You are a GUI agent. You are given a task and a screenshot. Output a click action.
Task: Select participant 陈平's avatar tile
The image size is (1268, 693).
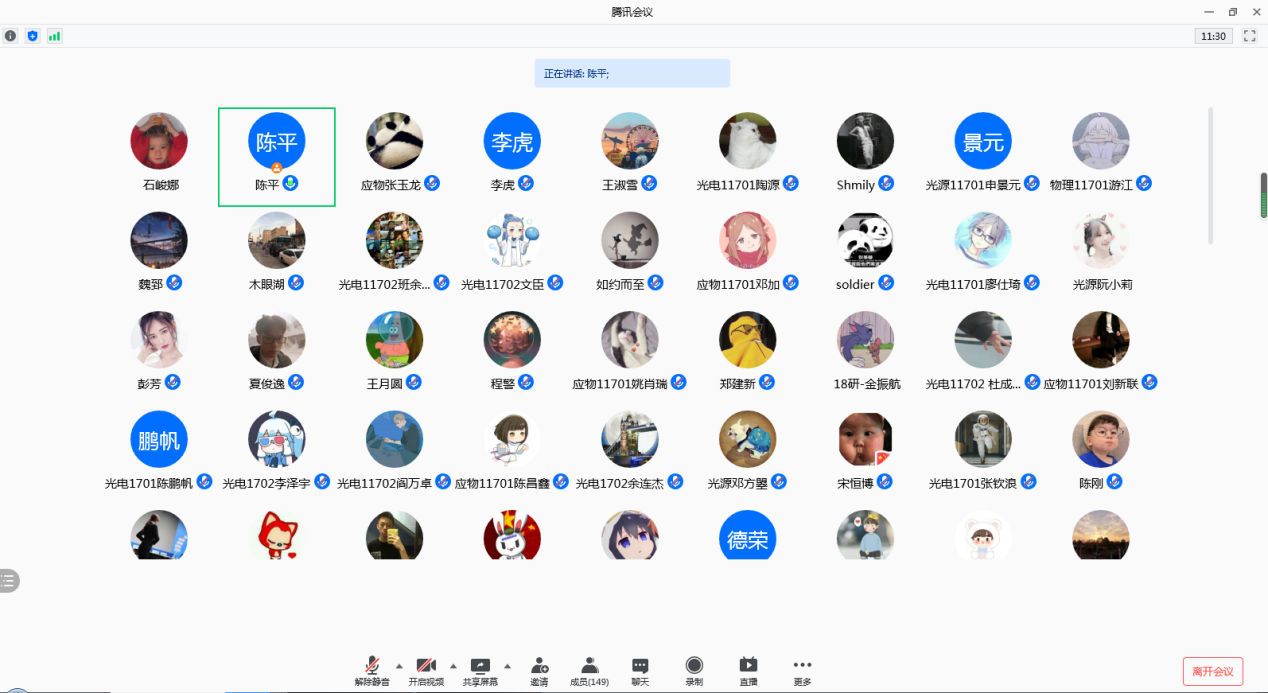tap(277, 142)
